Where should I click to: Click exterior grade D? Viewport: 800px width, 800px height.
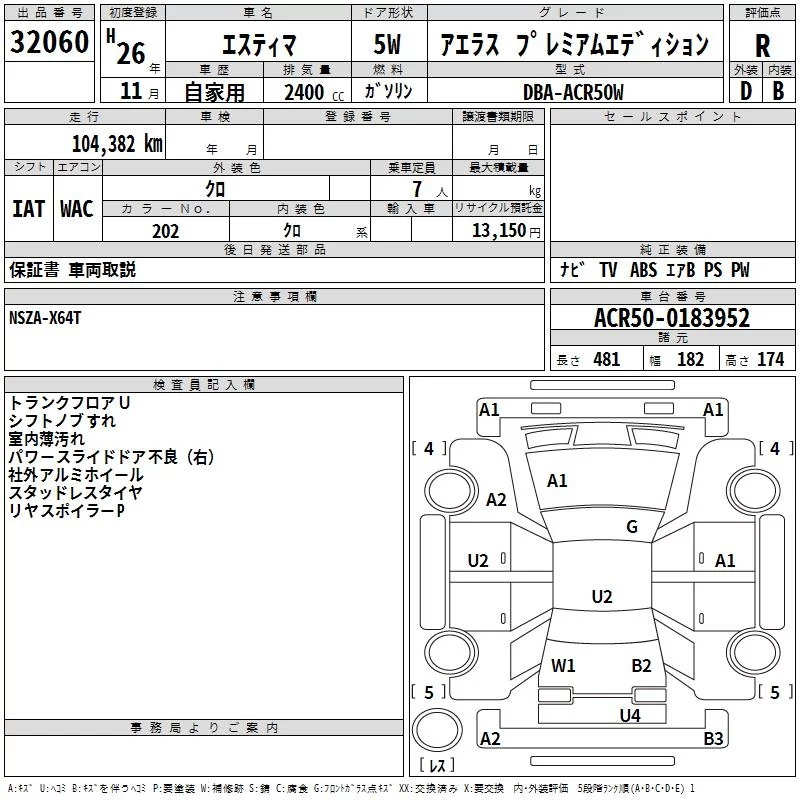(x=746, y=91)
